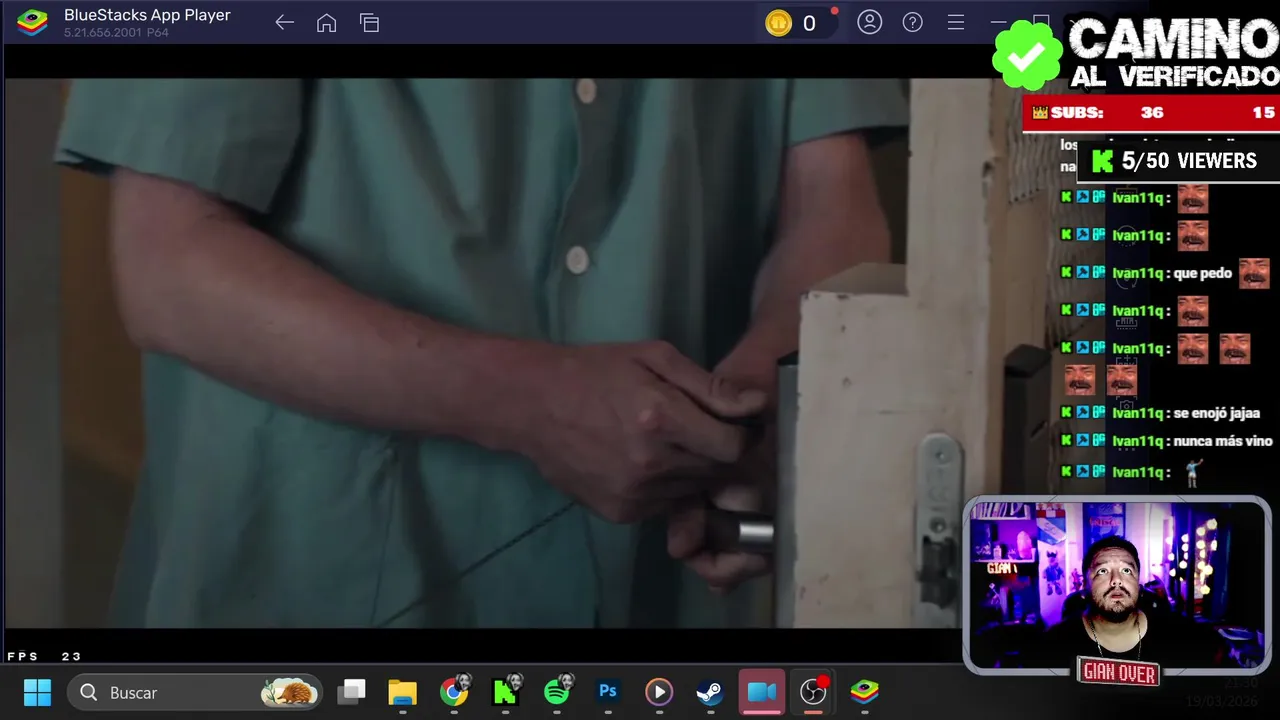This screenshot has height=720, width=1280.
Task: Click the chat message "que pedo"
Action: pos(1201,273)
